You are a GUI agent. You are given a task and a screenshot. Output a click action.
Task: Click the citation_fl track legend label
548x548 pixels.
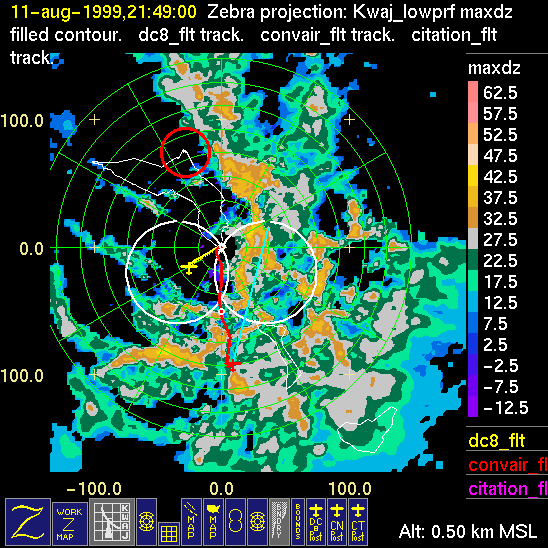click(508, 488)
